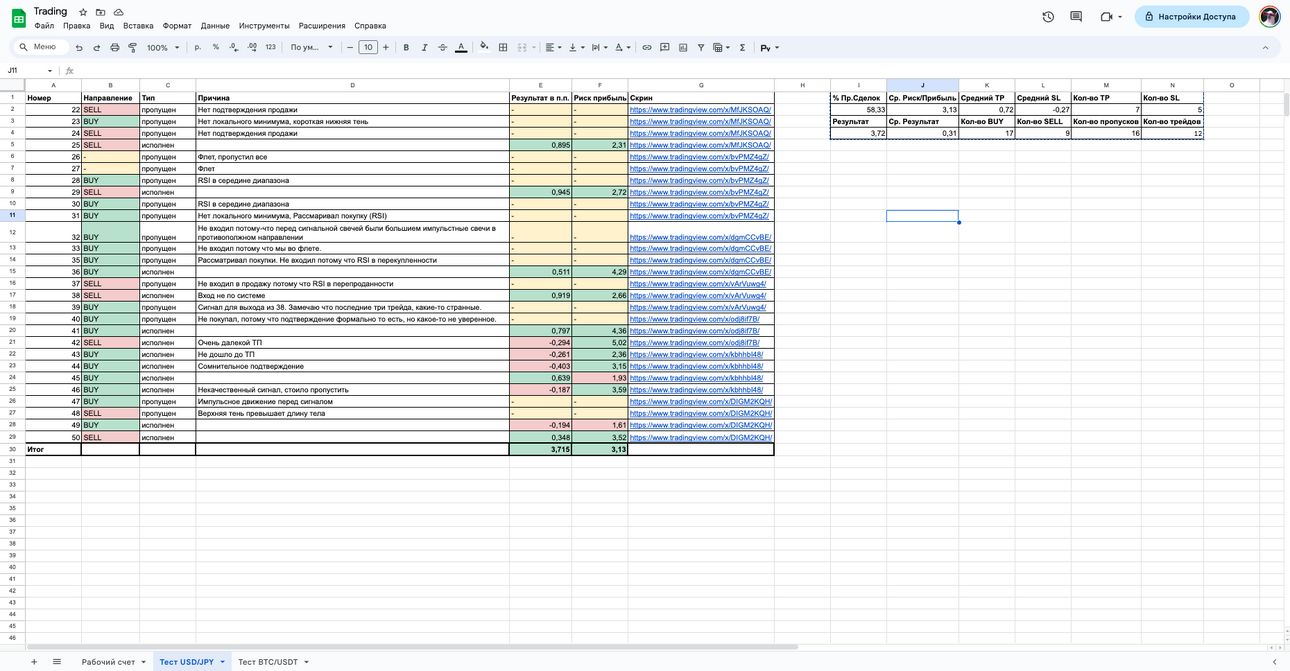Open the zoom 100% dropdown
1290x671 pixels.
click(x=163, y=48)
